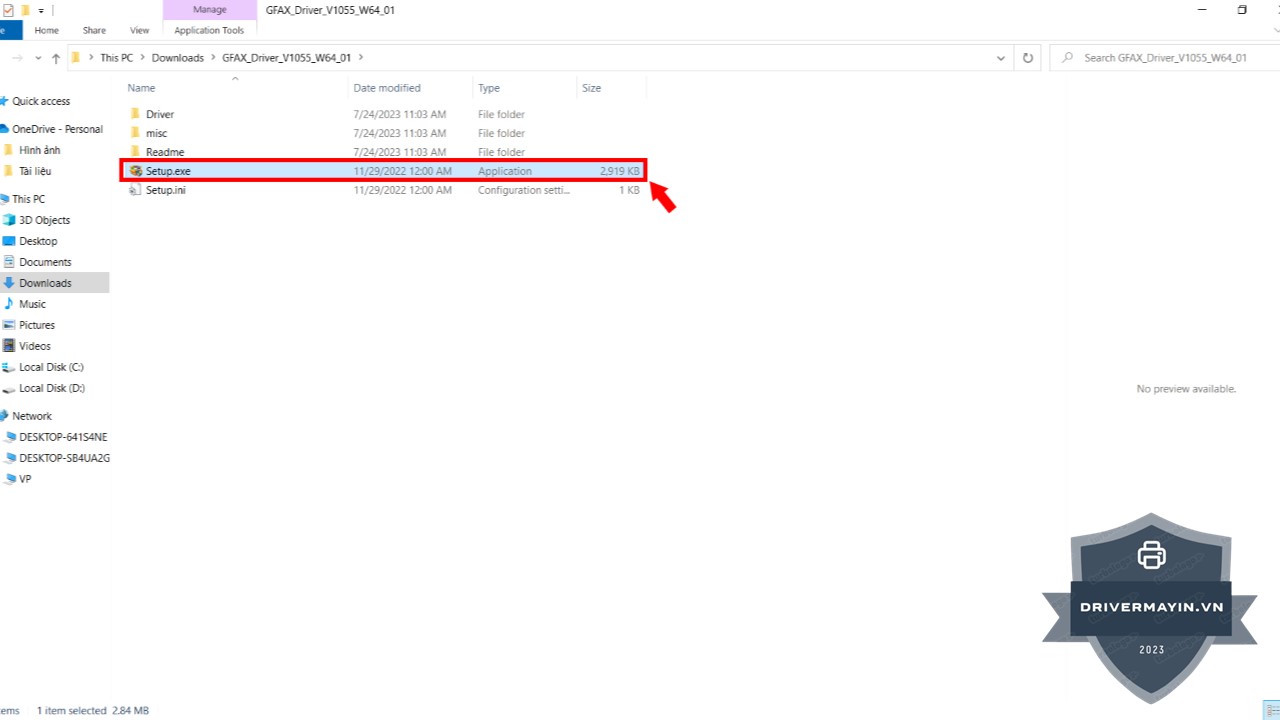Open the misc folder
This screenshot has height=720, width=1280.
pyautogui.click(x=156, y=133)
